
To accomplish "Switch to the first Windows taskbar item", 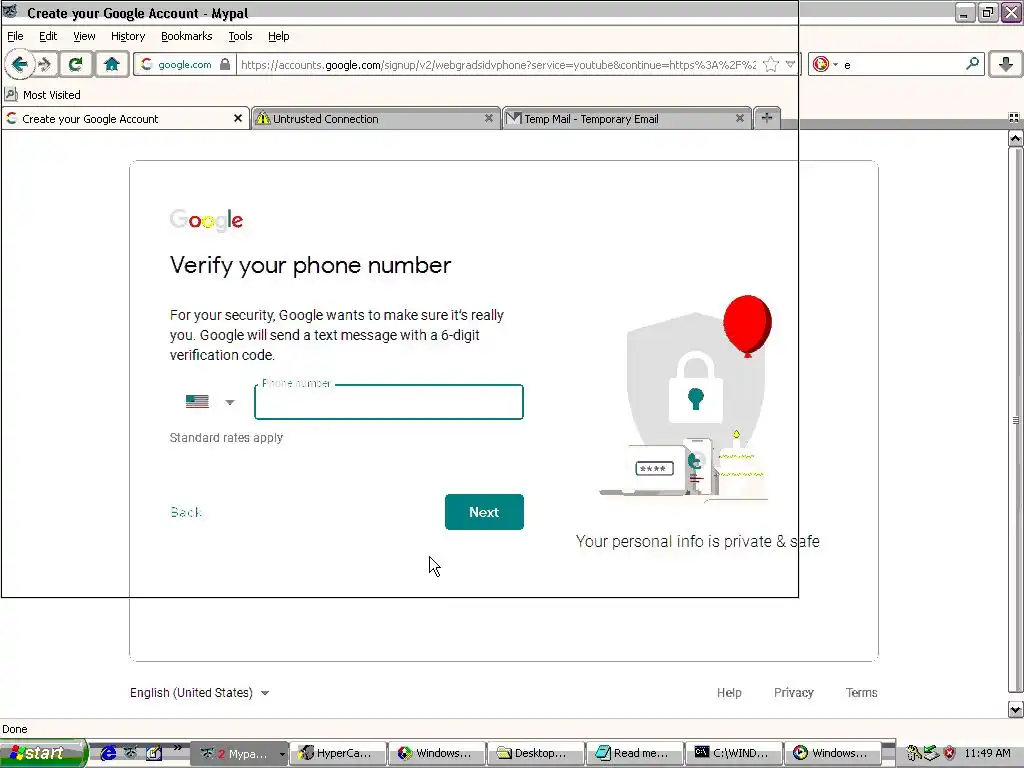I will 438,753.
